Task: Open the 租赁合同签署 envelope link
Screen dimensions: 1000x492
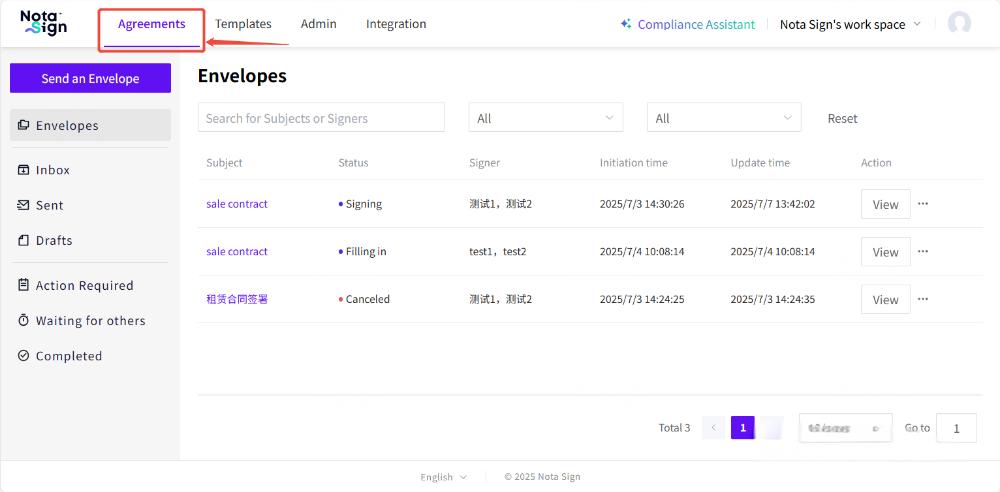Action: click(237, 299)
